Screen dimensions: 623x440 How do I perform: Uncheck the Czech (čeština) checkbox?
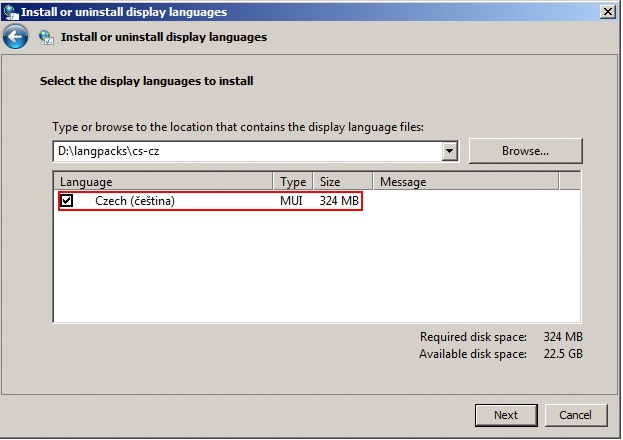coord(66,200)
